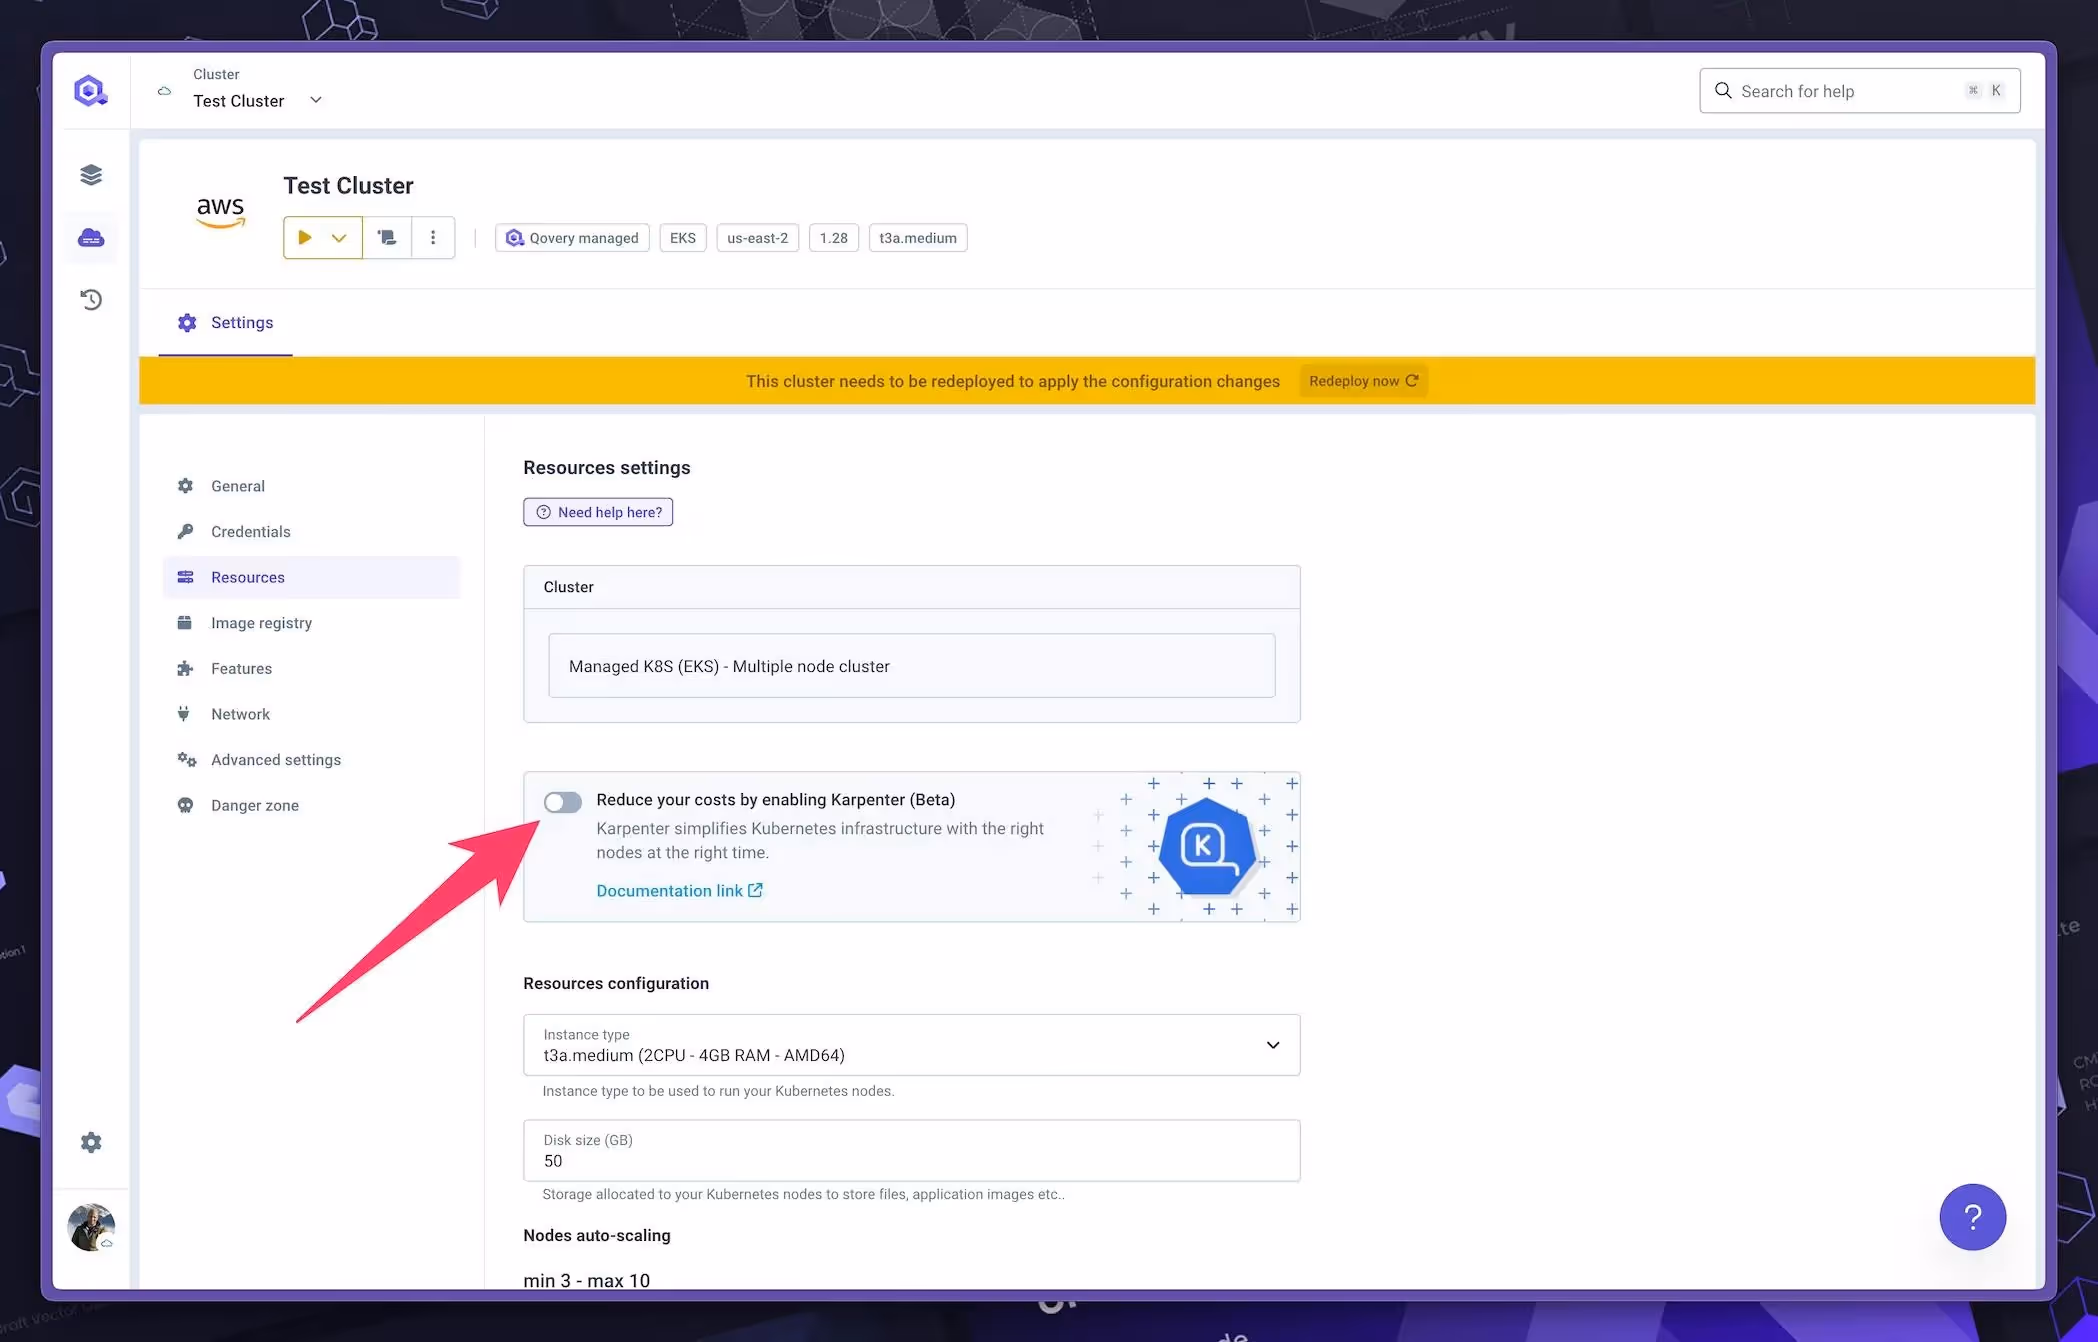The image size is (2098, 1342).
Task: Open the environments layers sidebar icon
Action: pos(91,175)
